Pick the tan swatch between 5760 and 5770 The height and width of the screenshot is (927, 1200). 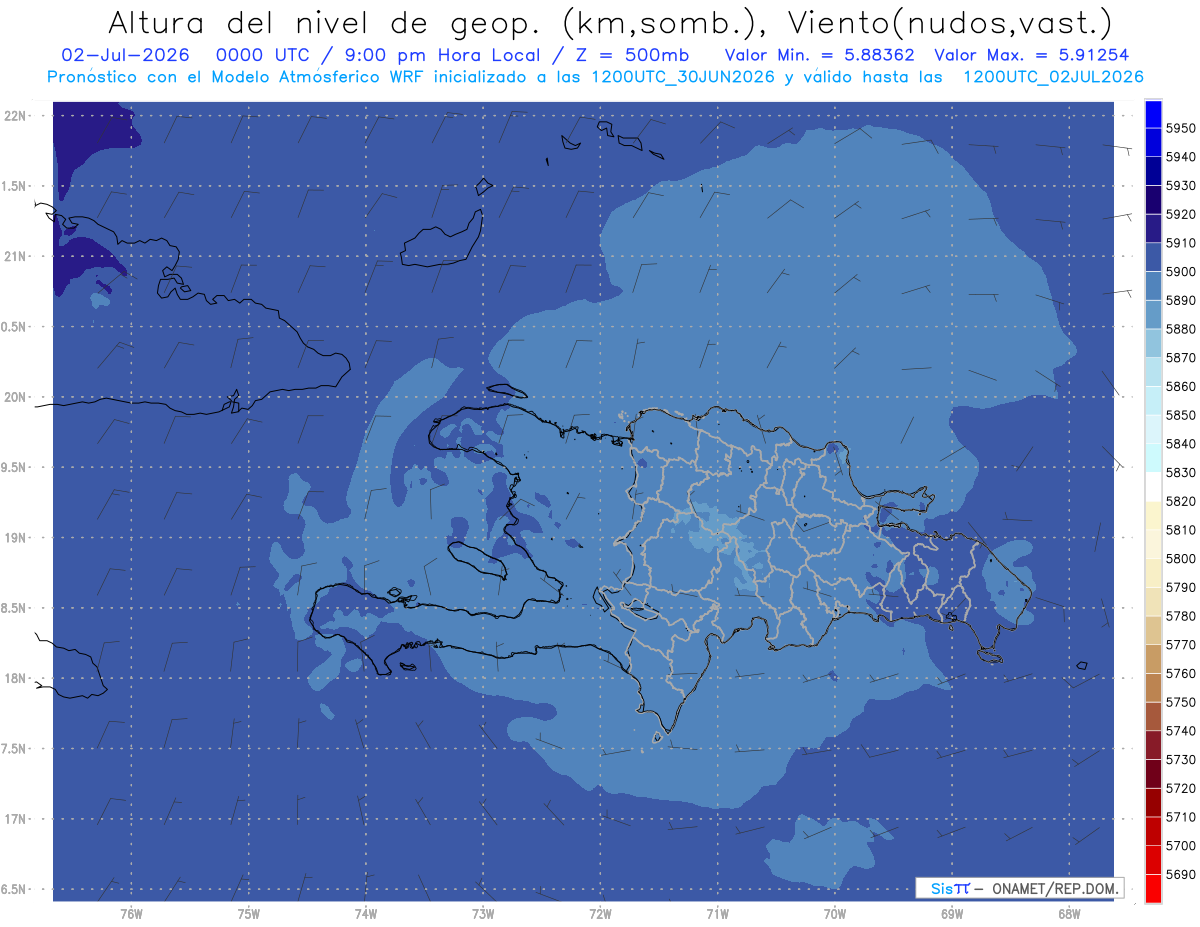coord(1153,659)
